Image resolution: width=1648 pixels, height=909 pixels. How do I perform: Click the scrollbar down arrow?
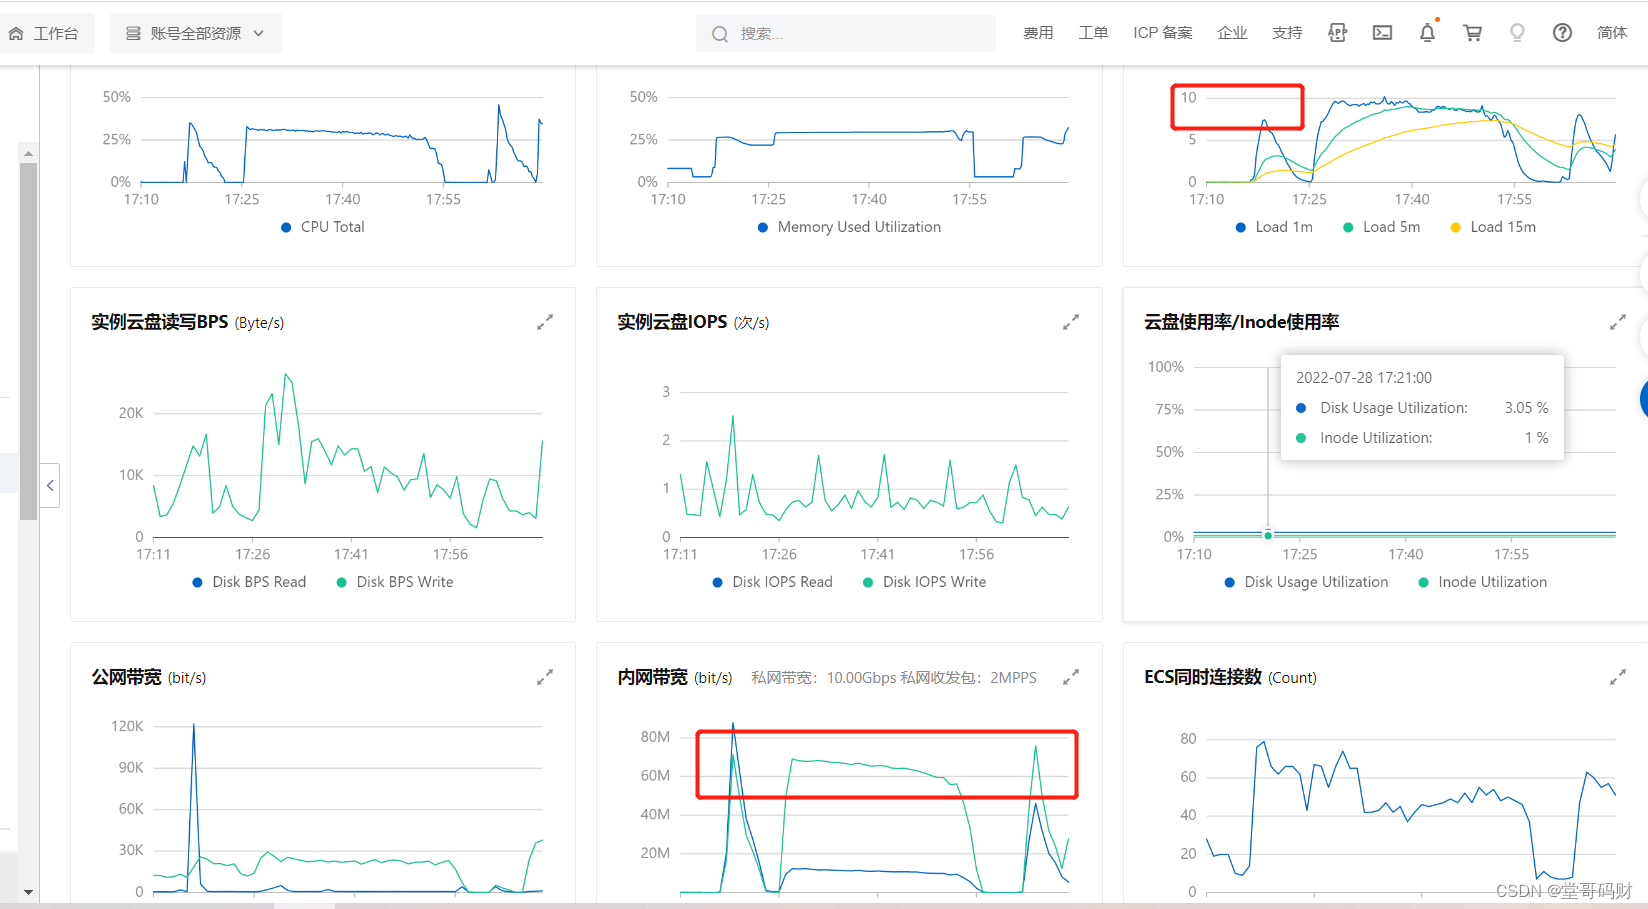pyautogui.click(x=28, y=891)
